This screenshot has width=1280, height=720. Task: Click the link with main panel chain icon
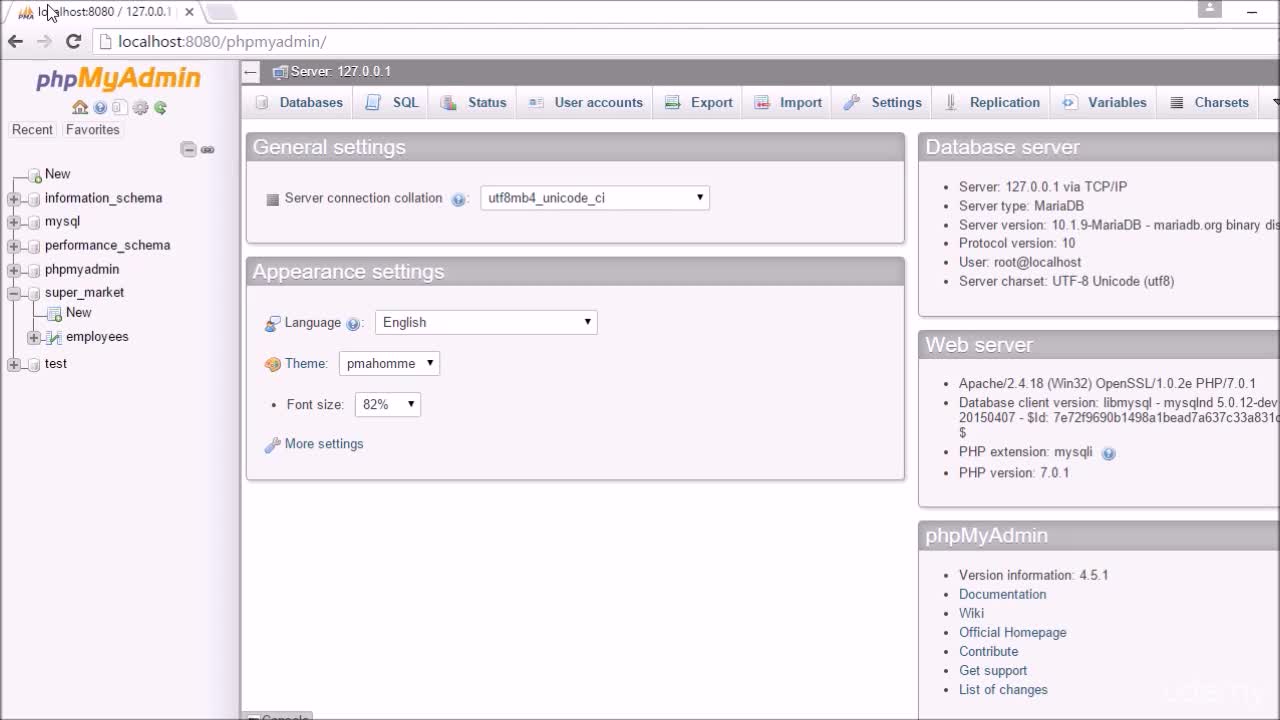[x=208, y=149]
